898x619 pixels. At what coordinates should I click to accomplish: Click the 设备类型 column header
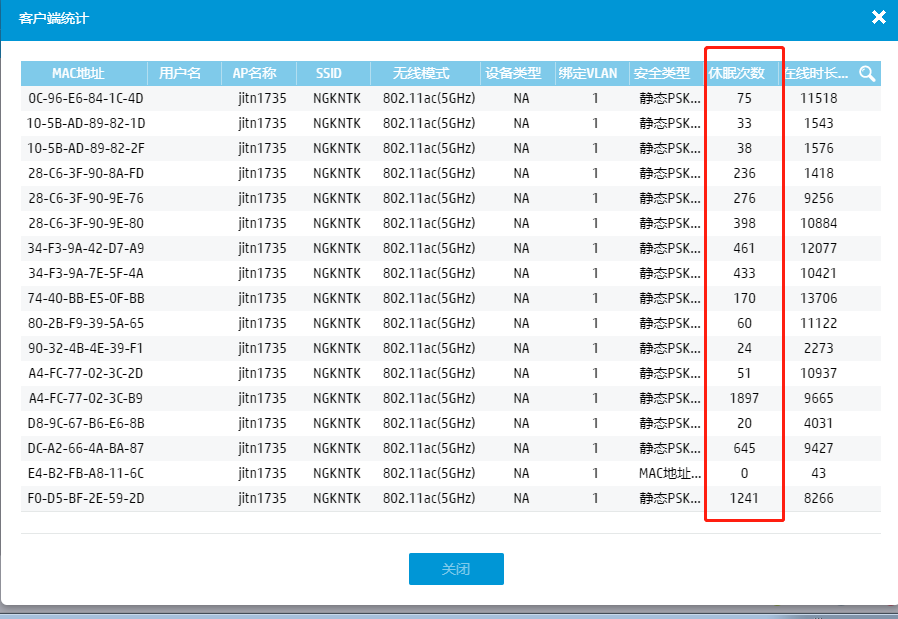(x=513, y=73)
